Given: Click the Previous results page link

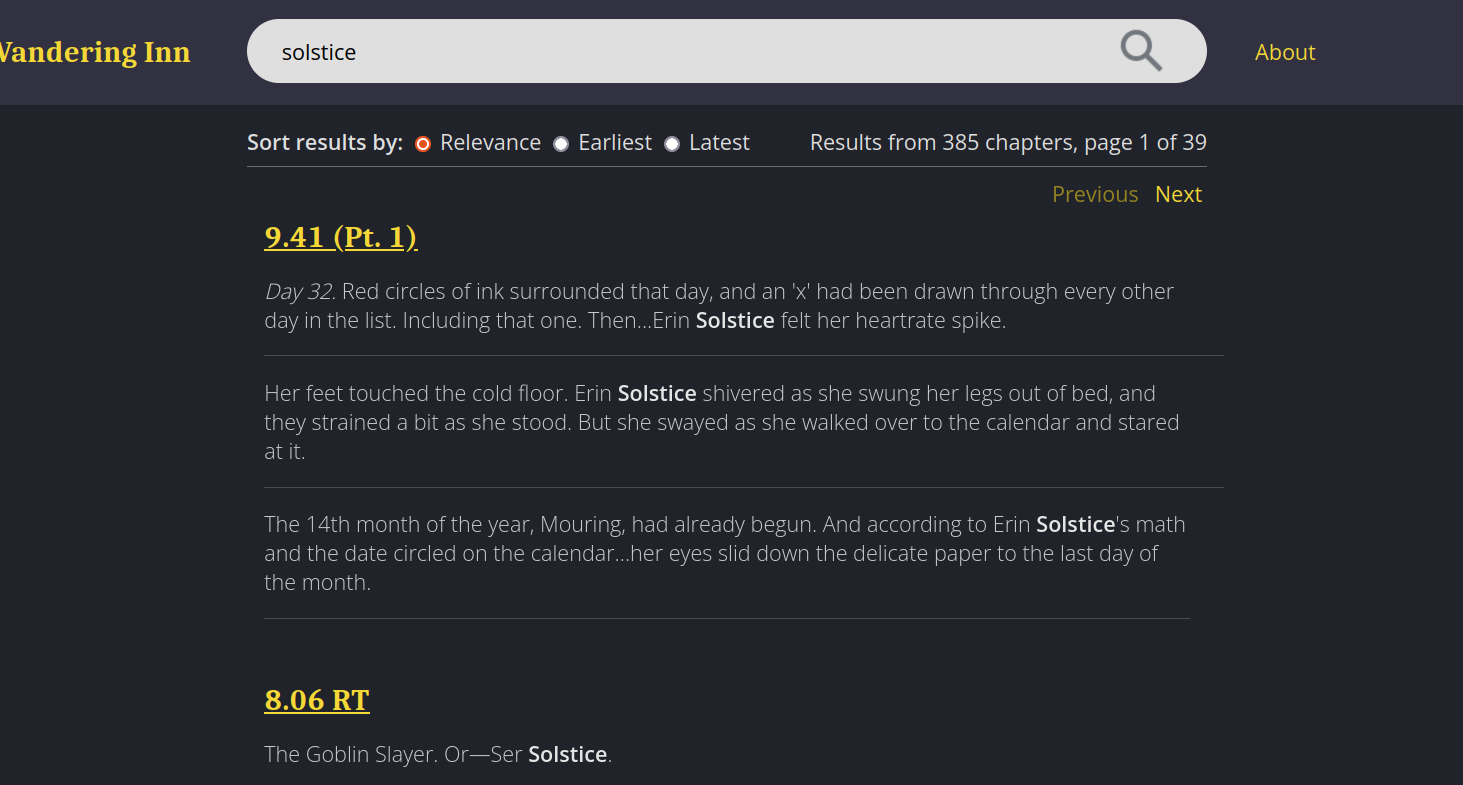Looking at the screenshot, I should pos(1095,194).
